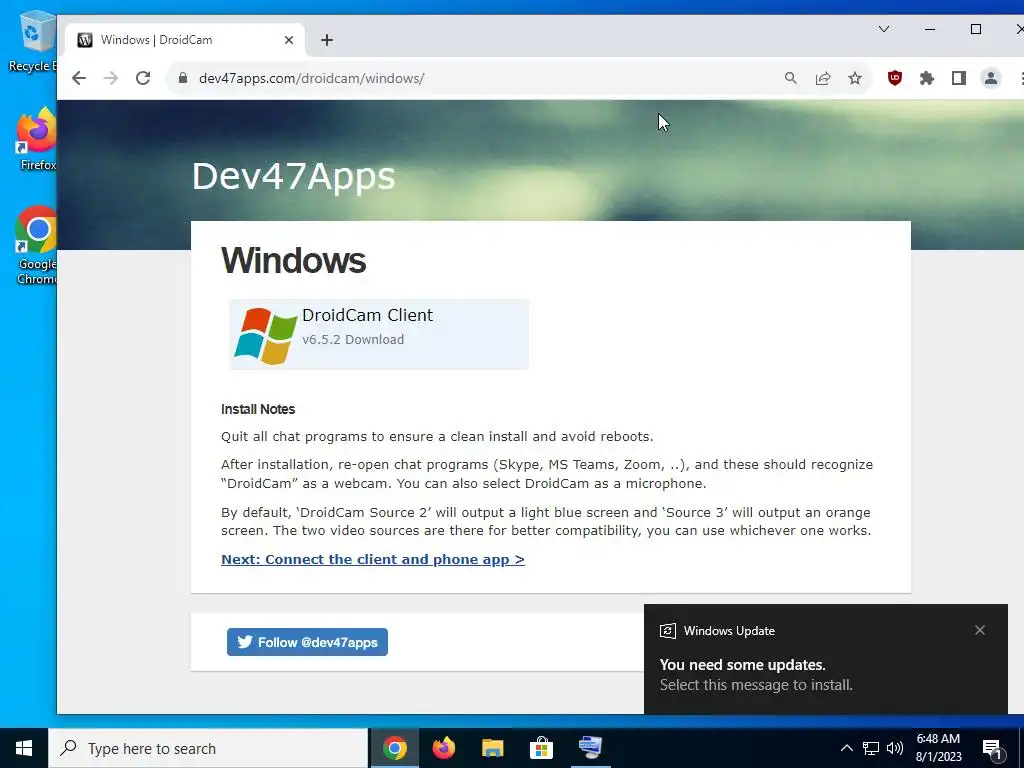Click the Windows page heading

click(293, 260)
